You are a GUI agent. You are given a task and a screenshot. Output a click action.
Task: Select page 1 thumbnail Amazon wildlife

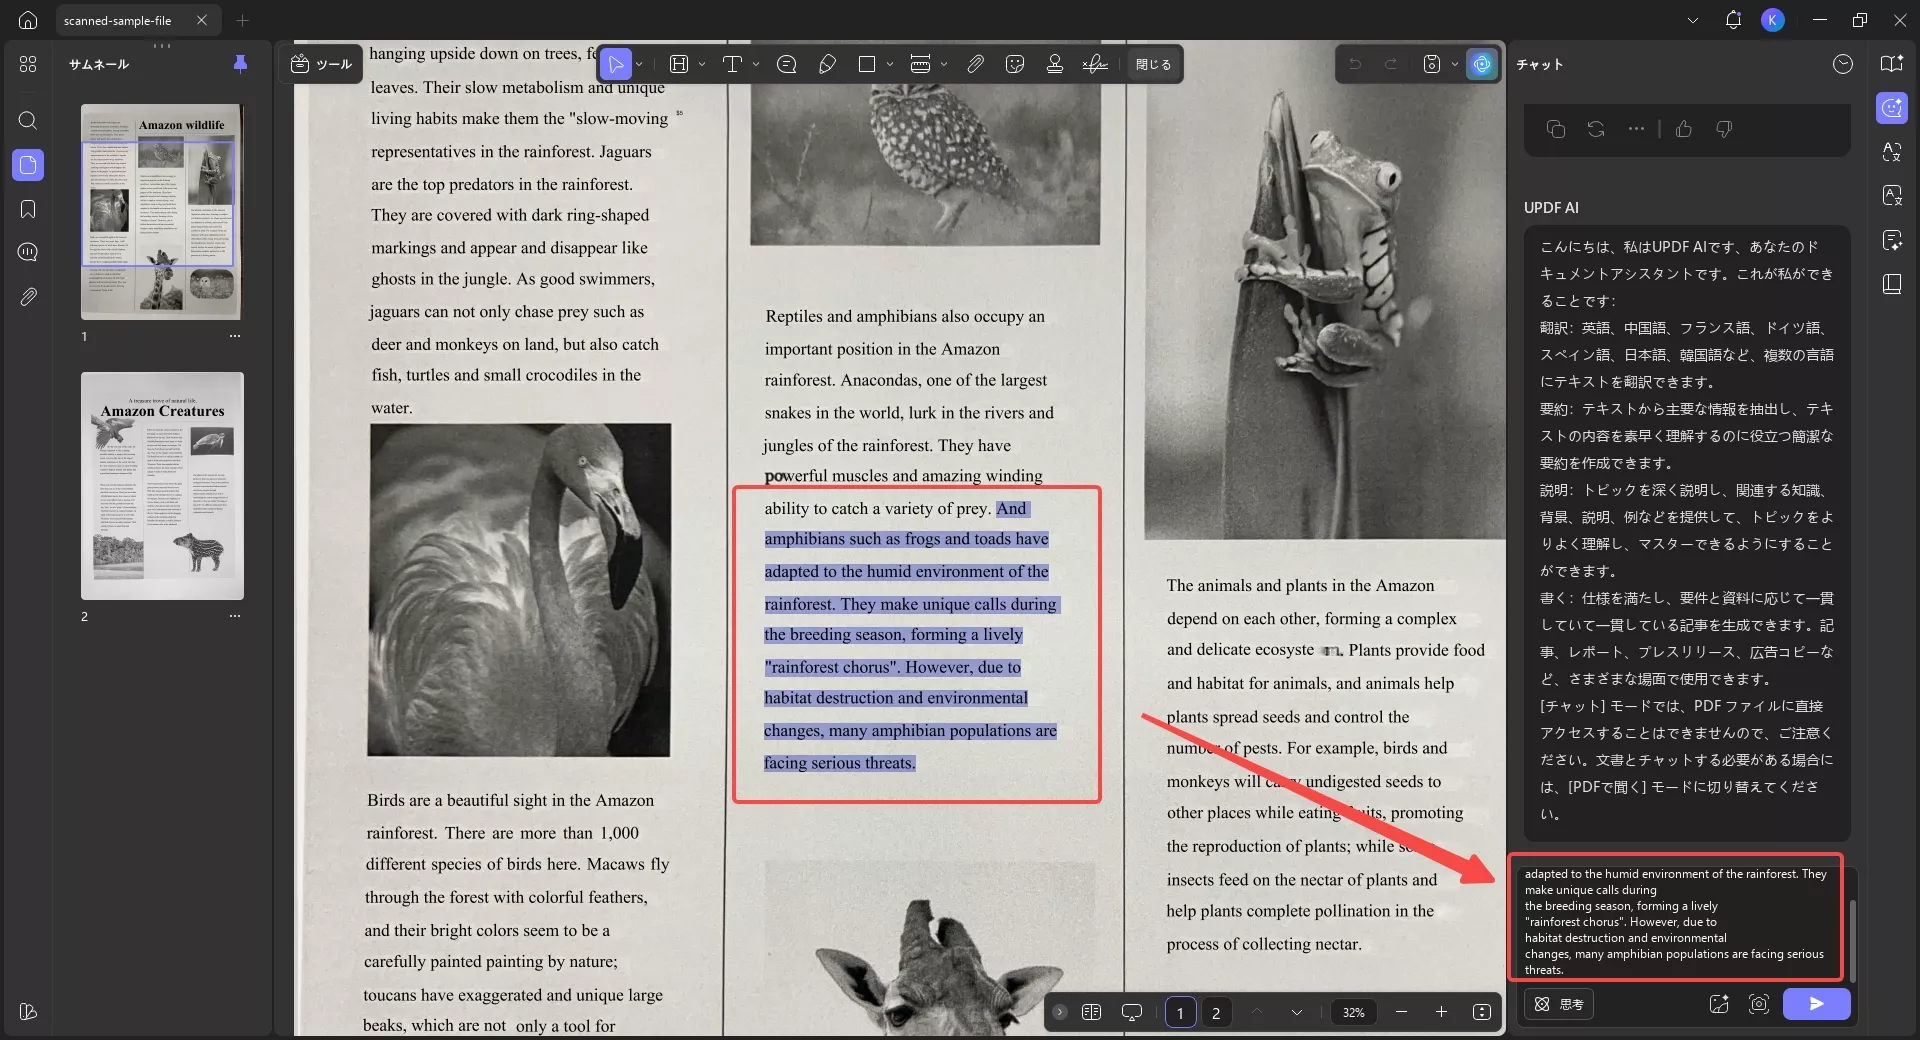pos(162,211)
